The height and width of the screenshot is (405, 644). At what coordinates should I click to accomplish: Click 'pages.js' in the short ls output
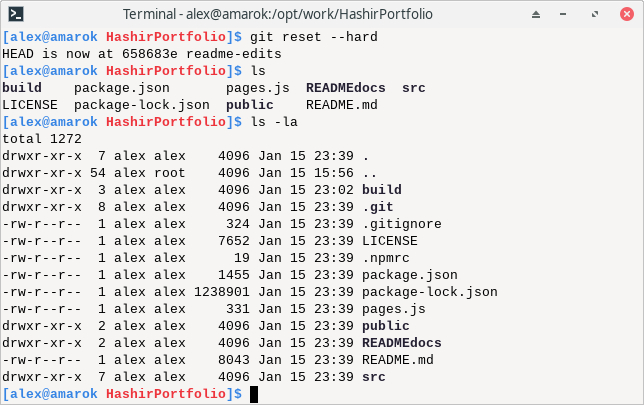pos(258,88)
